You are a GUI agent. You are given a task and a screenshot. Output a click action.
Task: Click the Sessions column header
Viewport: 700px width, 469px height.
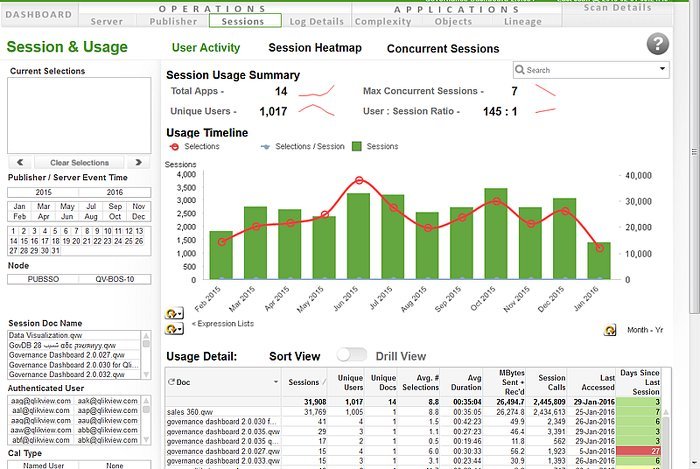pos(304,382)
